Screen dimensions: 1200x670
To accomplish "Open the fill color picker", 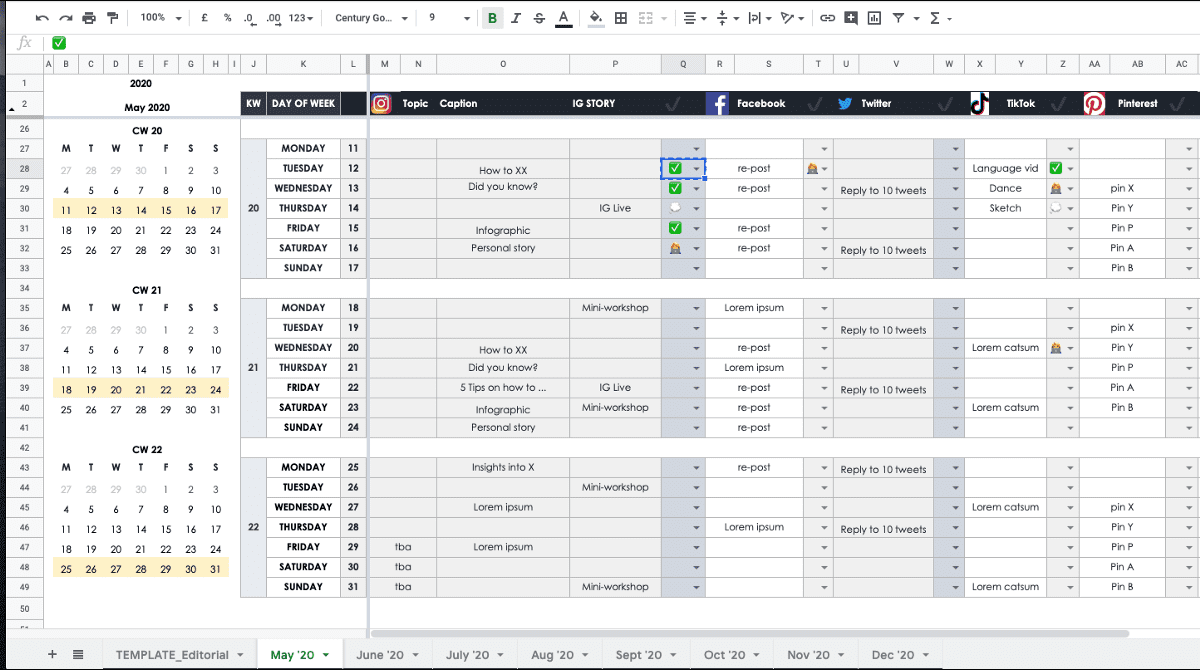I will (x=596, y=18).
